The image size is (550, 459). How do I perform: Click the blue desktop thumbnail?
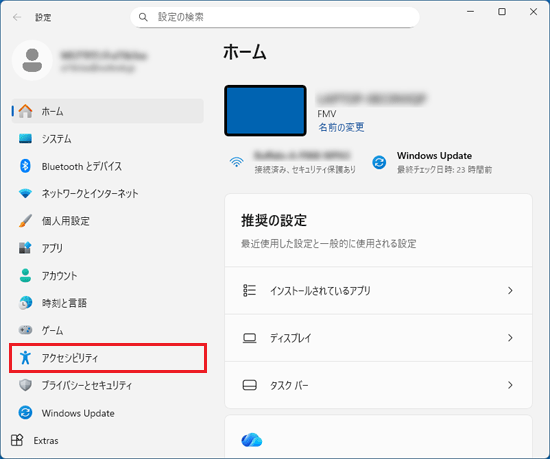click(x=265, y=110)
